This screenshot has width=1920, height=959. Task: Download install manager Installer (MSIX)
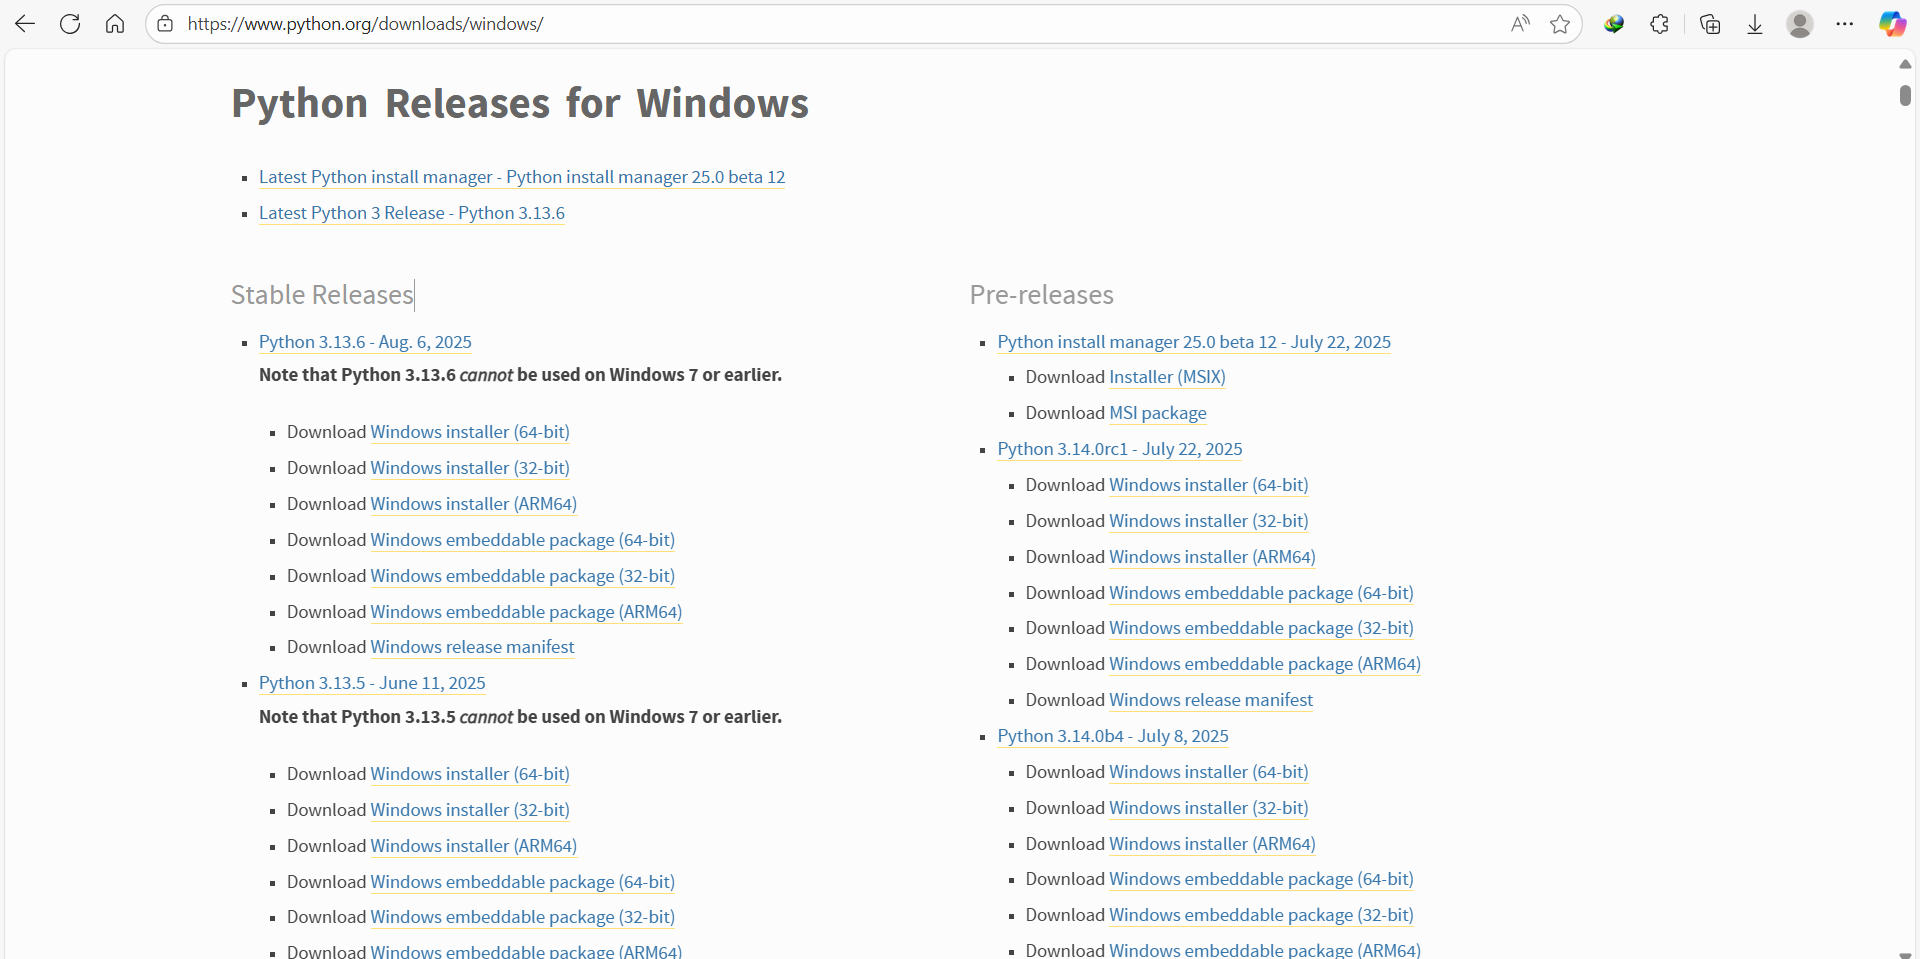(x=1167, y=377)
